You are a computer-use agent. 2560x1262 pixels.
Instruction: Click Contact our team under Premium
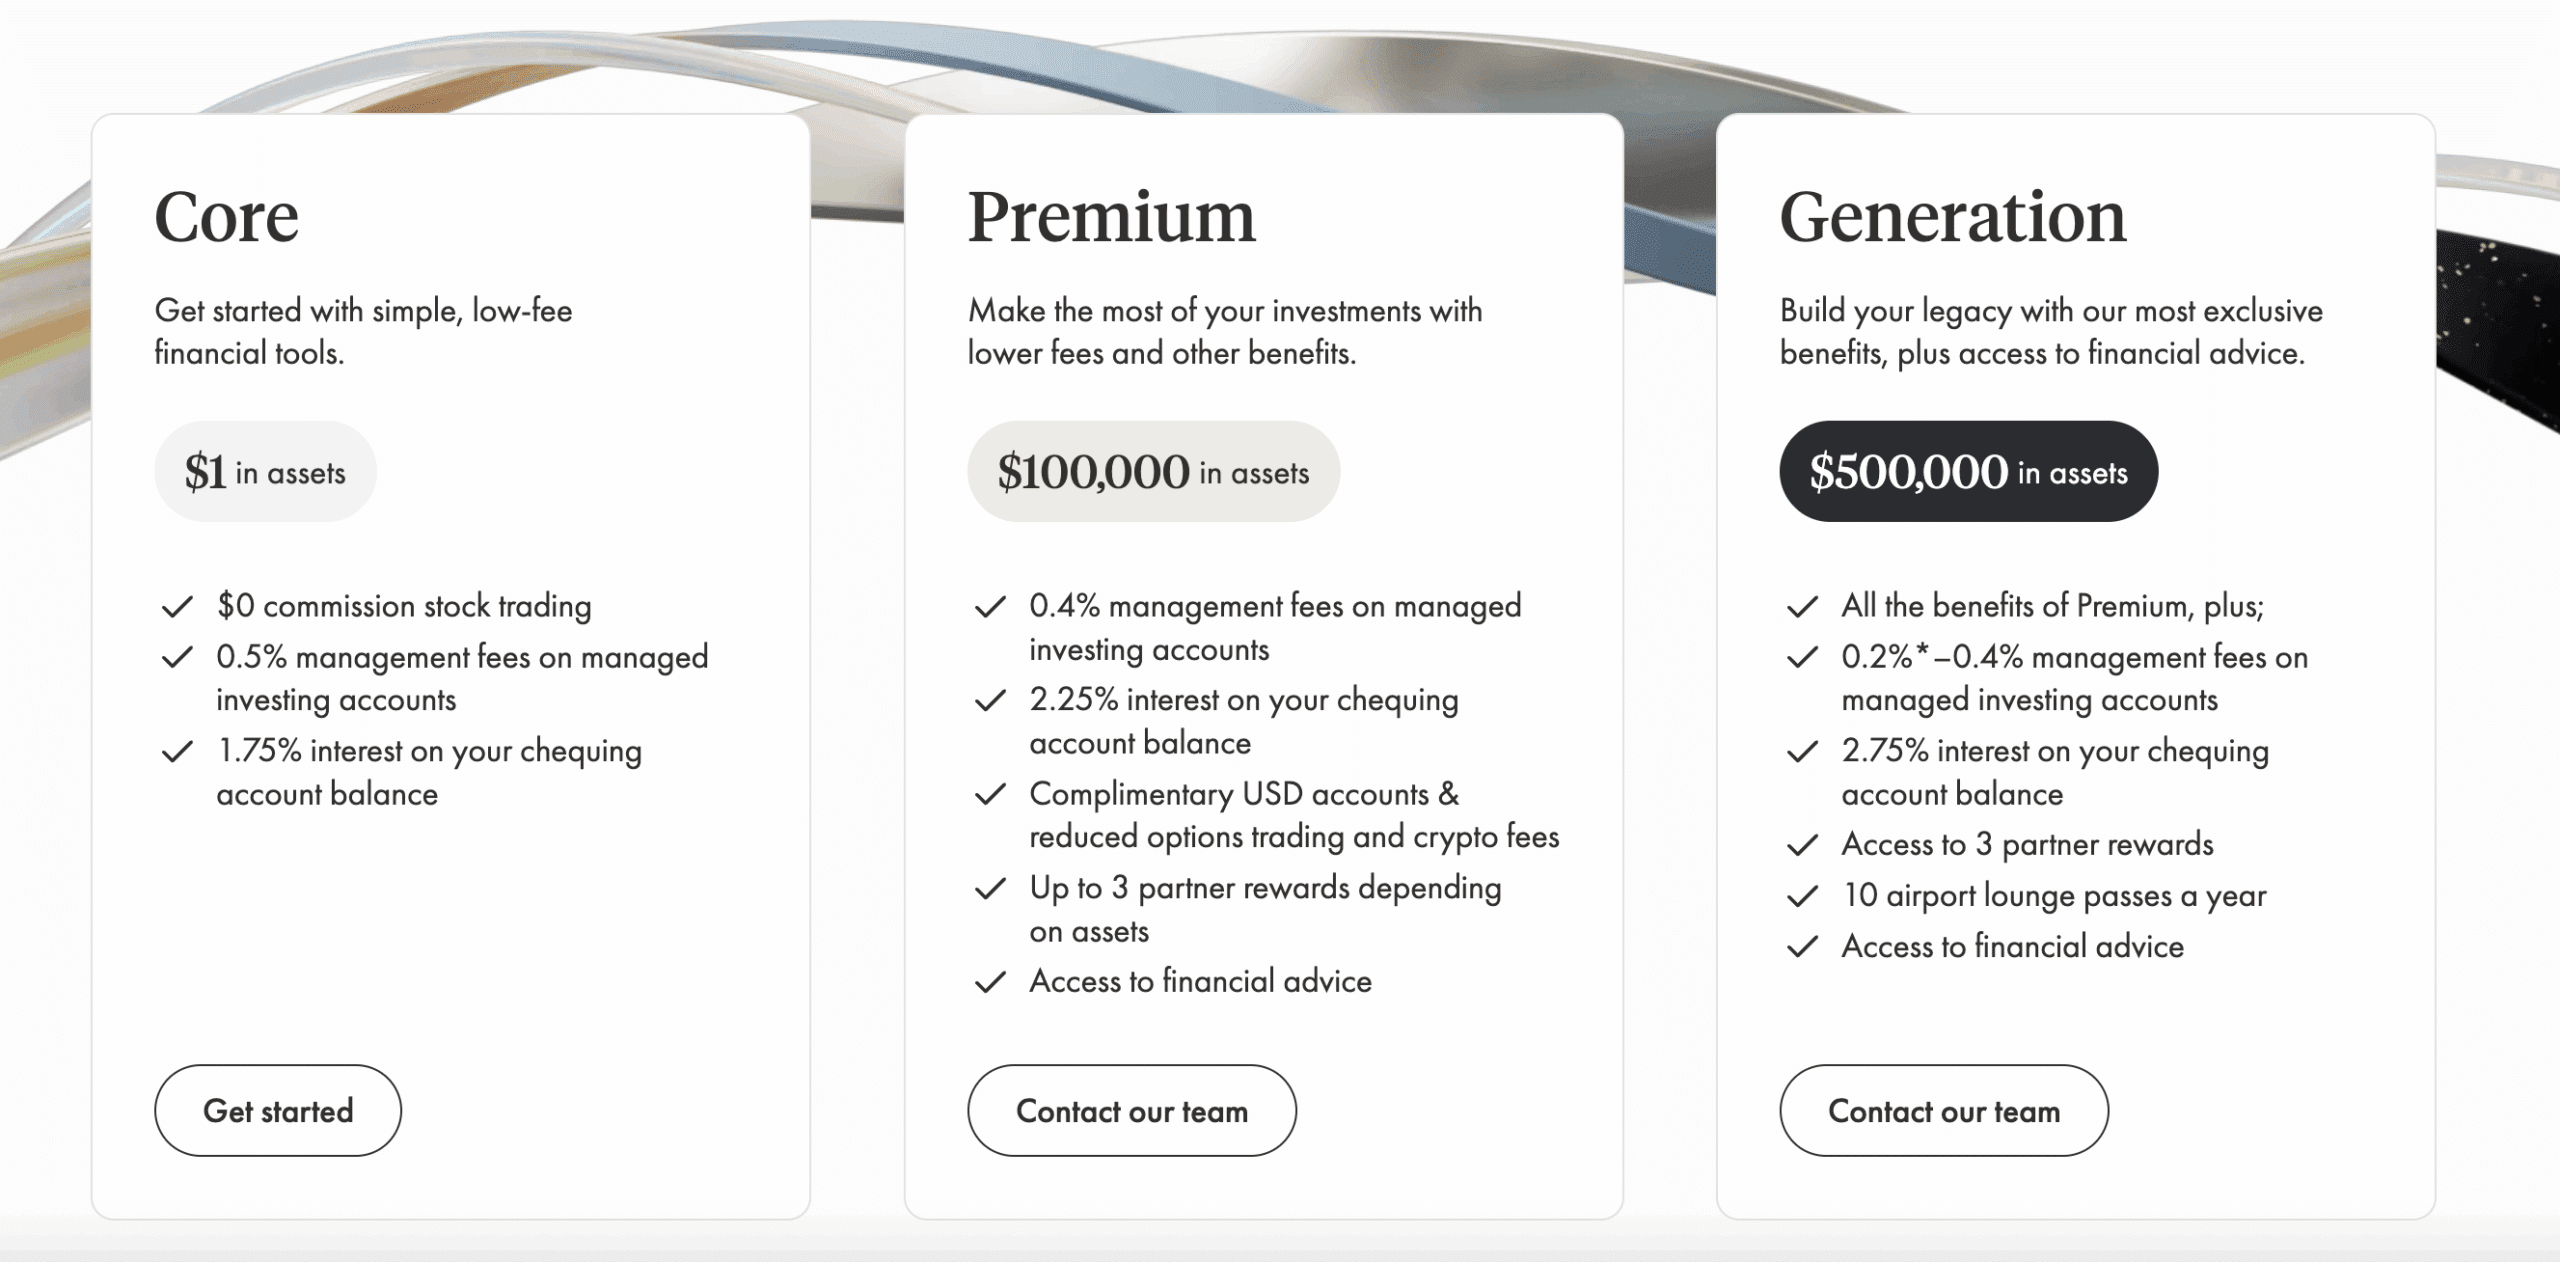pyautogui.click(x=1131, y=1110)
